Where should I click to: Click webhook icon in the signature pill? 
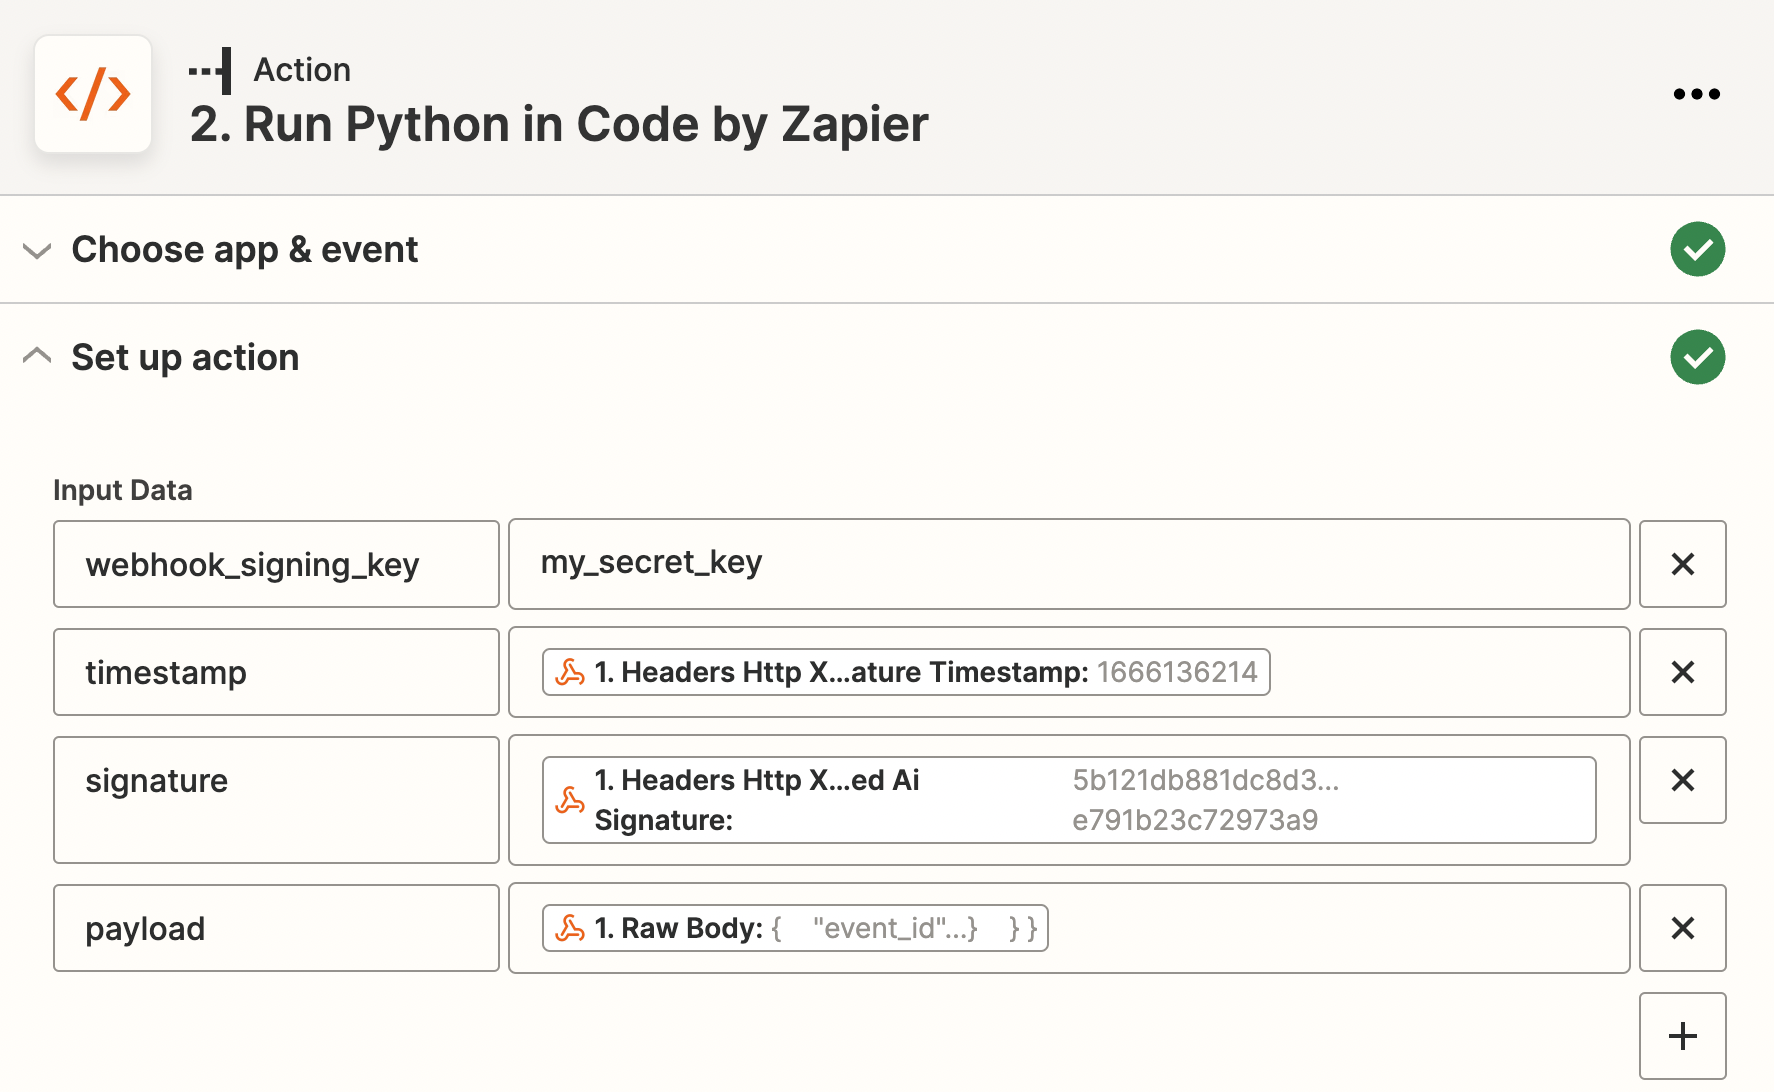[x=570, y=800]
